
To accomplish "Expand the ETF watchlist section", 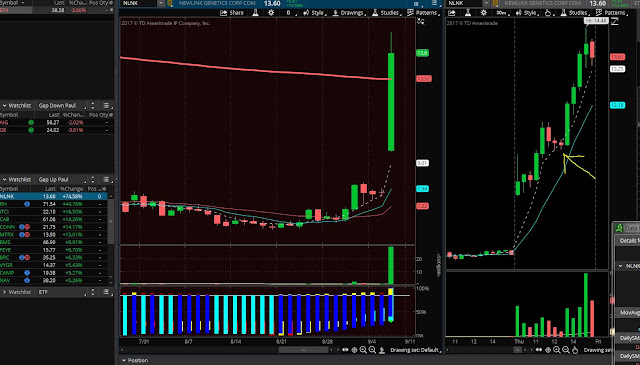I will click(x=4, y=292).
